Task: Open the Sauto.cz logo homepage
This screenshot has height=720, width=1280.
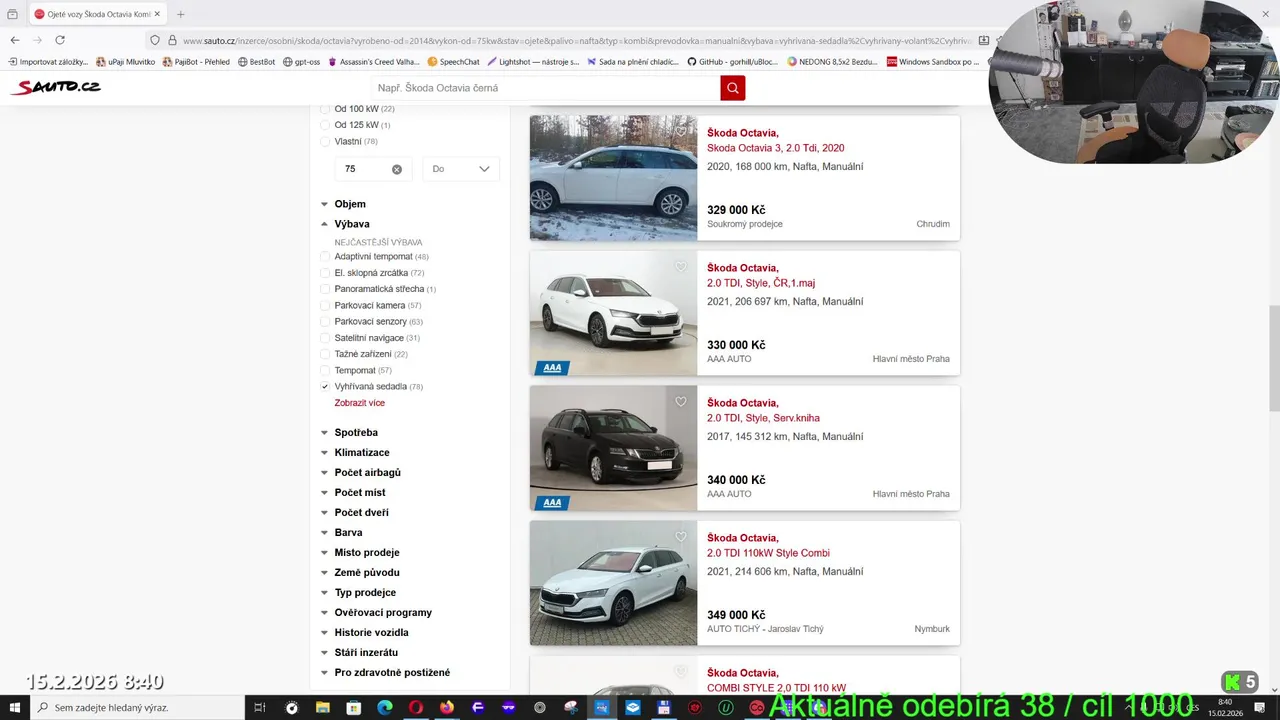Action: pos(56,87)
